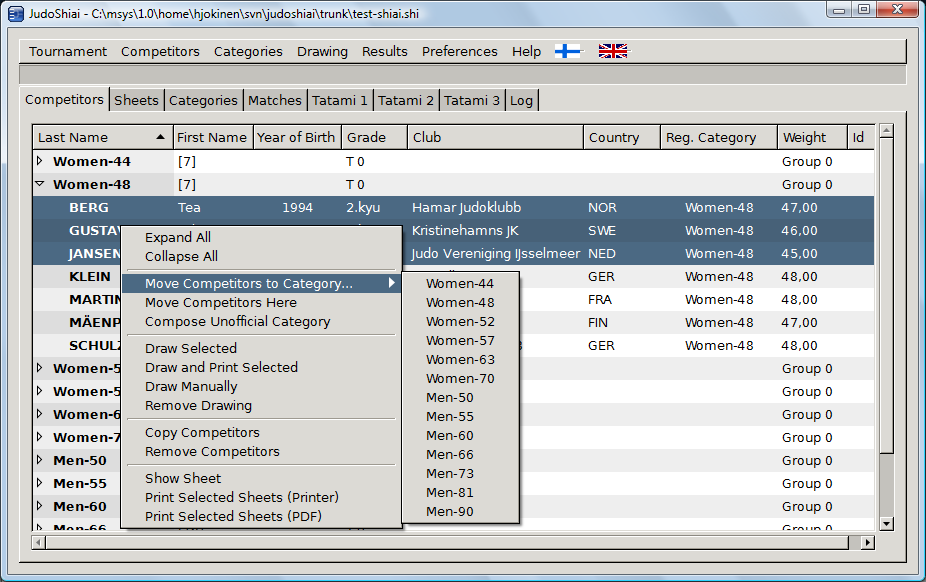Click Print Selected Sheets (PDF) option
926x582 pixels.
(x=233, y=516)
